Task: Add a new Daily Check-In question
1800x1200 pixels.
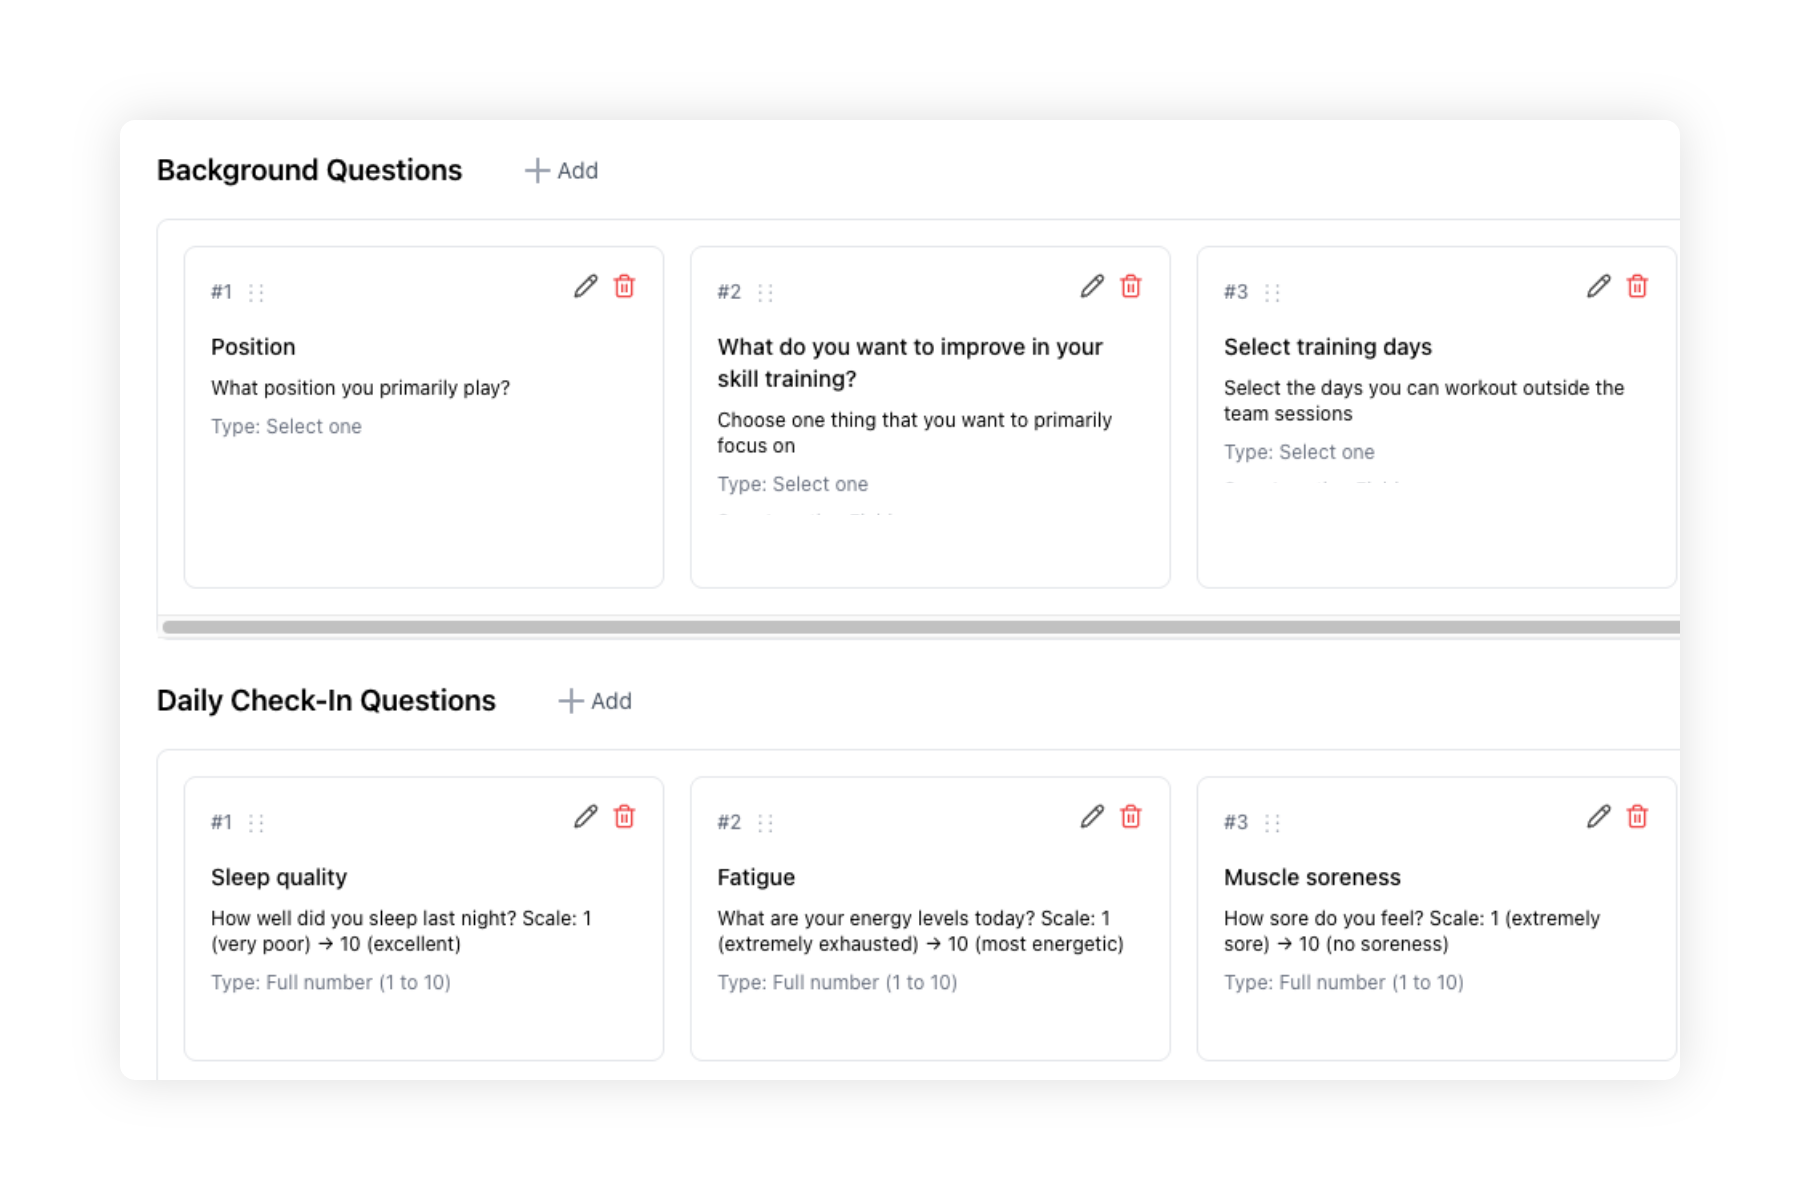Action: click(x=595, y=701)
